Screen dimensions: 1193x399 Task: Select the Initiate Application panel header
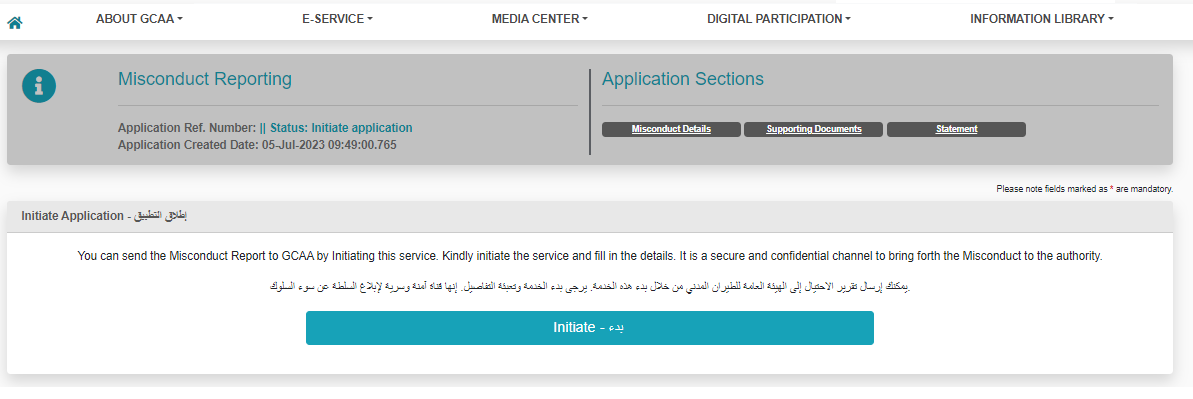point(590,217)
